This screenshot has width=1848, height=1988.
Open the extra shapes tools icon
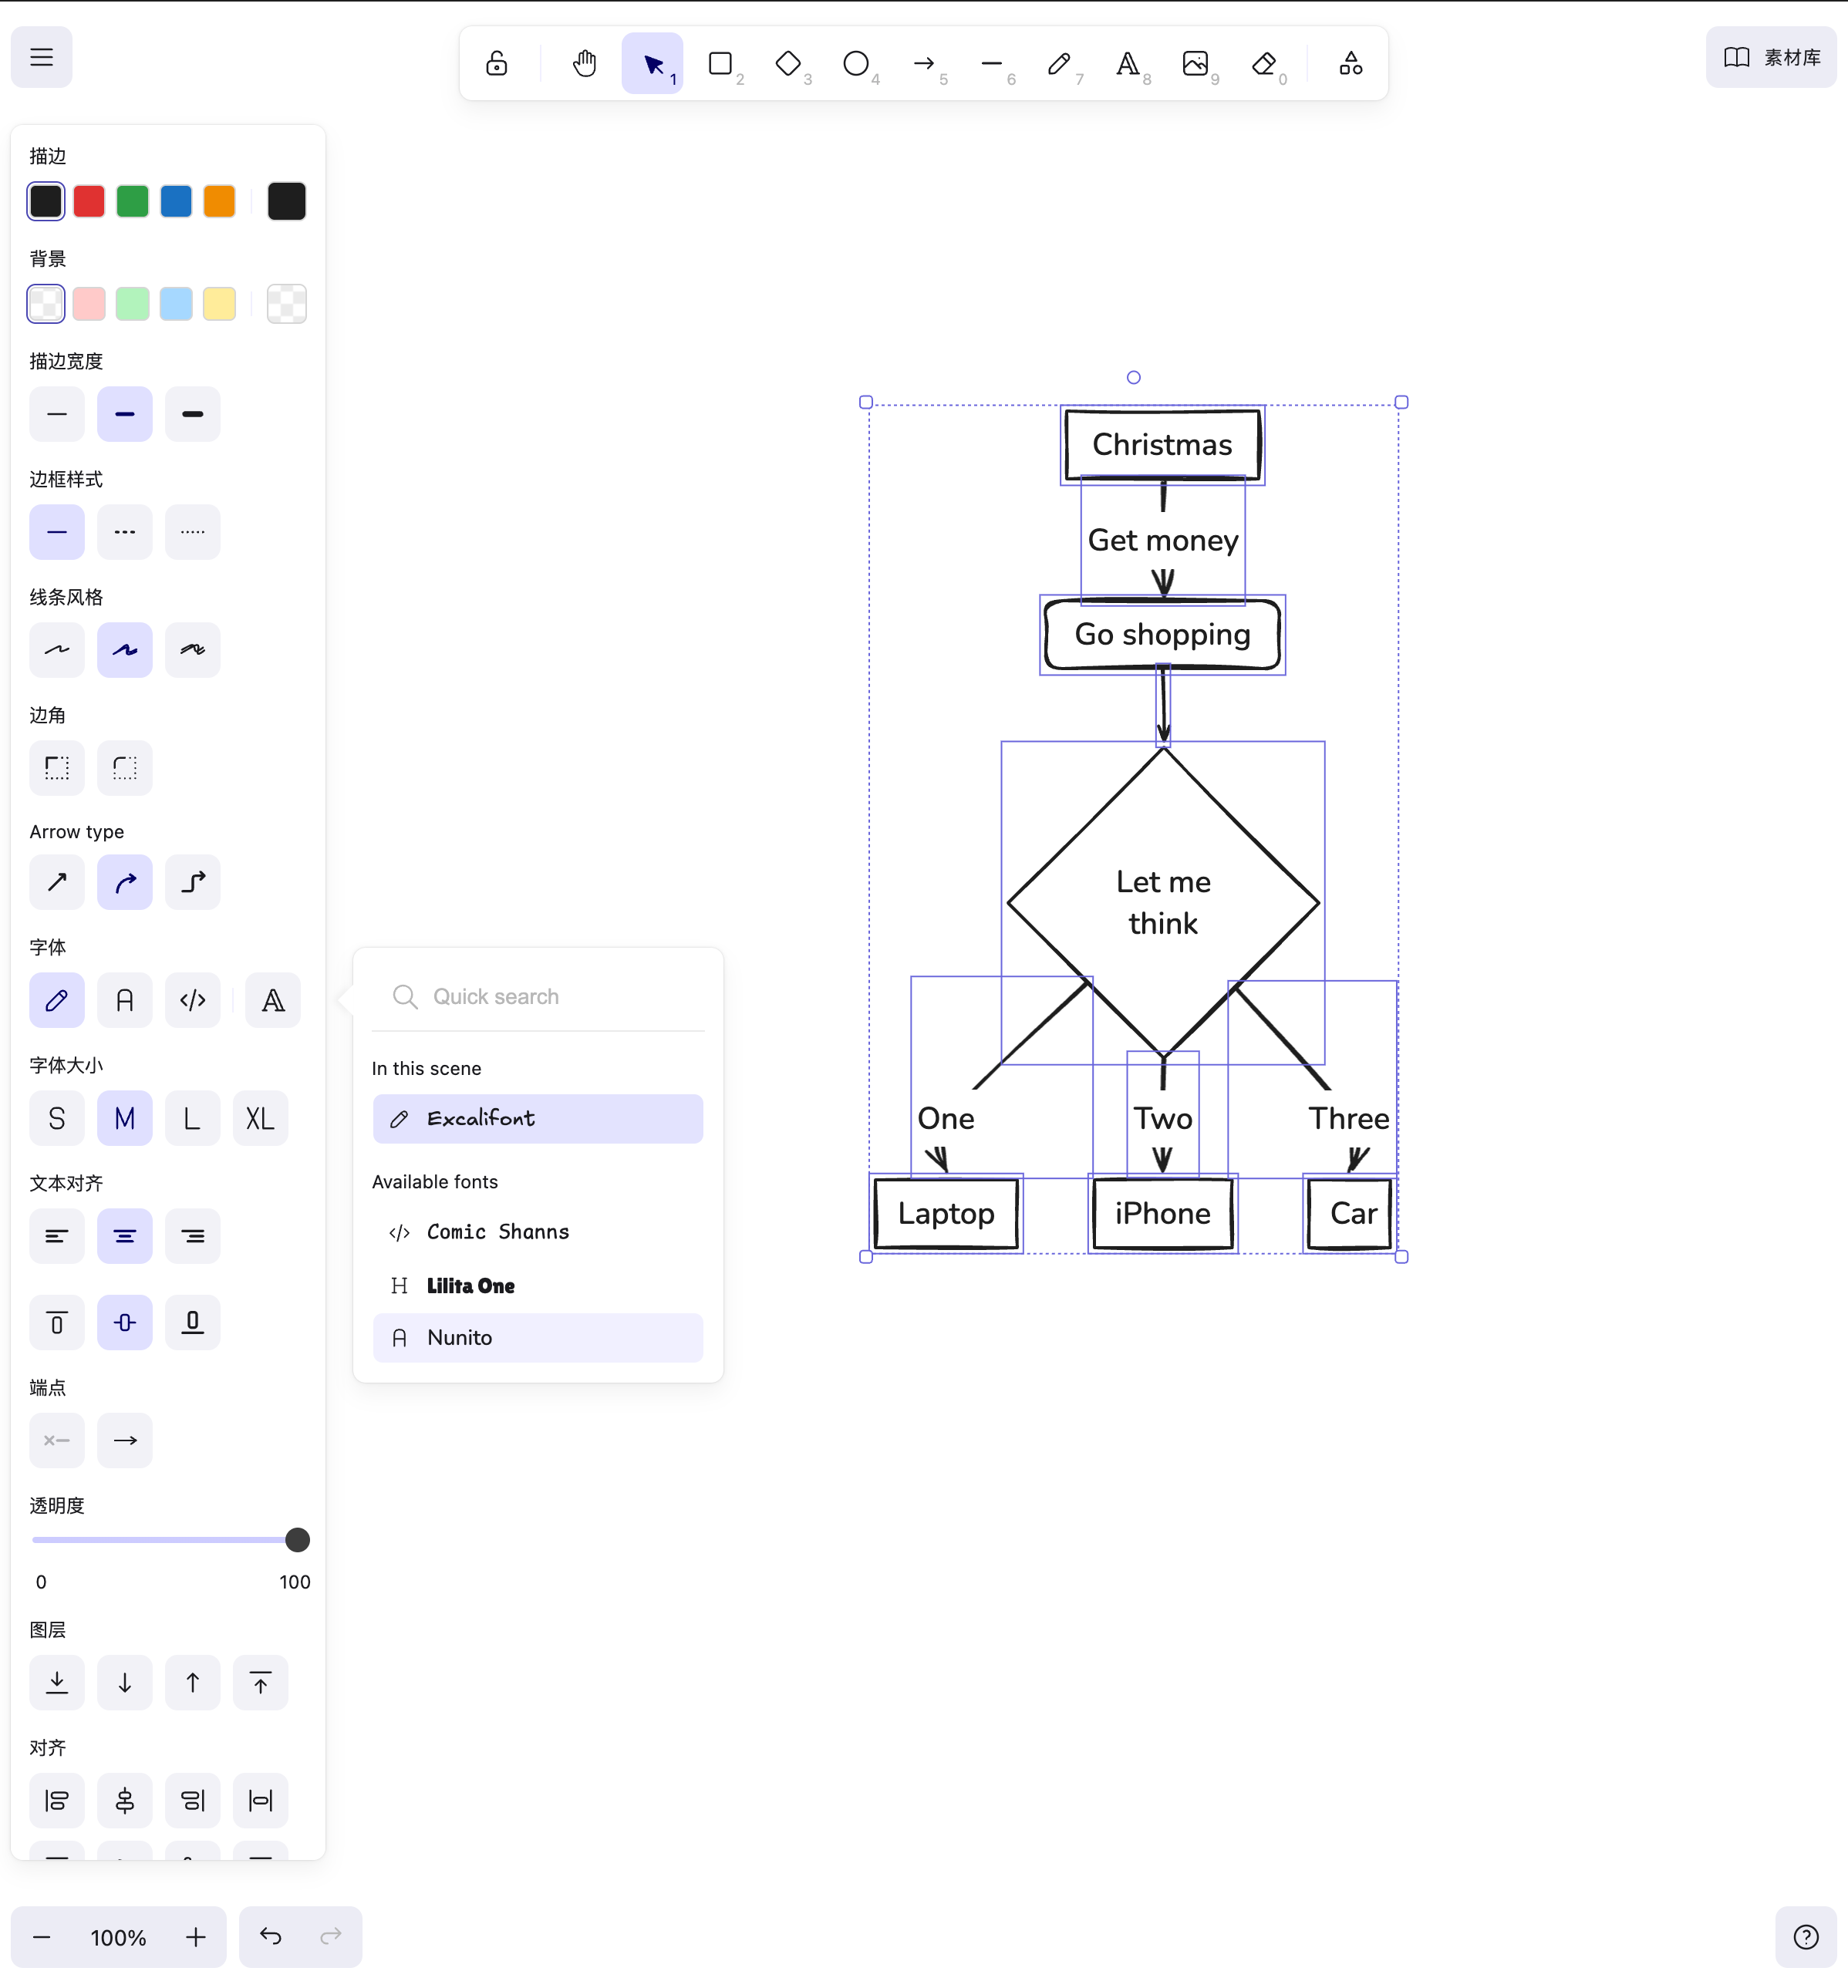coord(1351,64)
